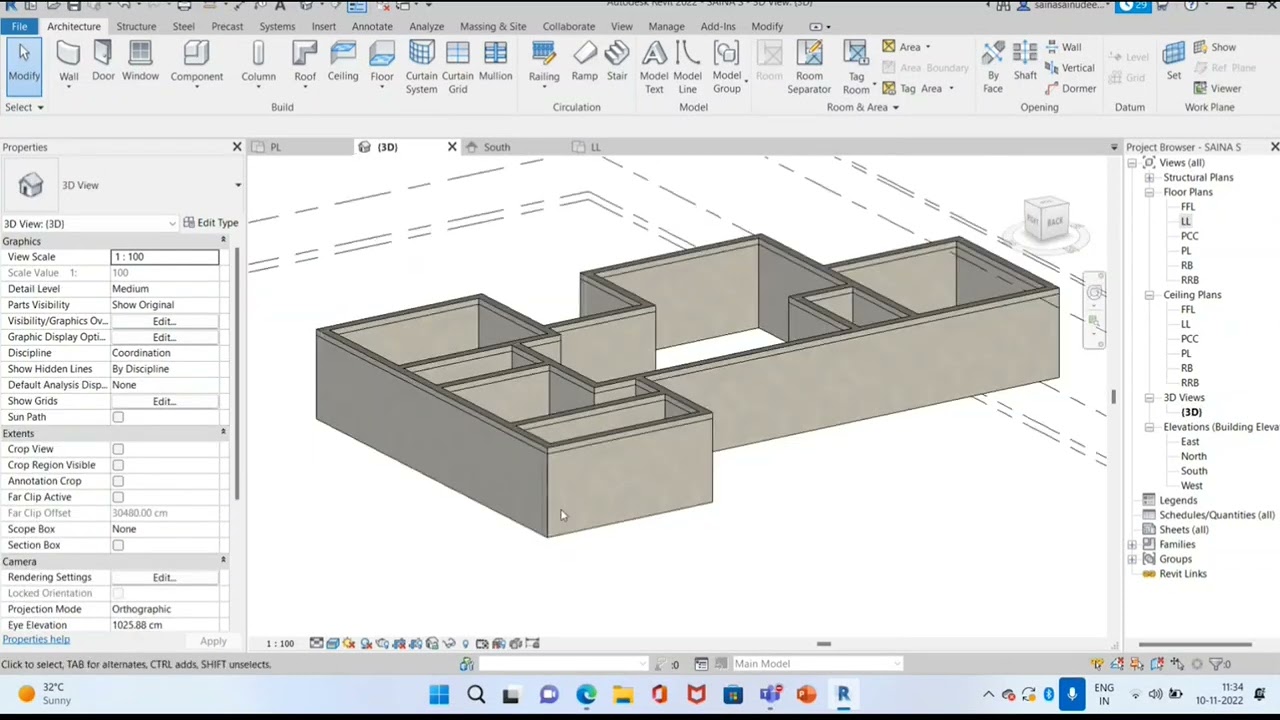Click the Apply button in Properties
The image size is (1280, 720).
pos(213,641)
